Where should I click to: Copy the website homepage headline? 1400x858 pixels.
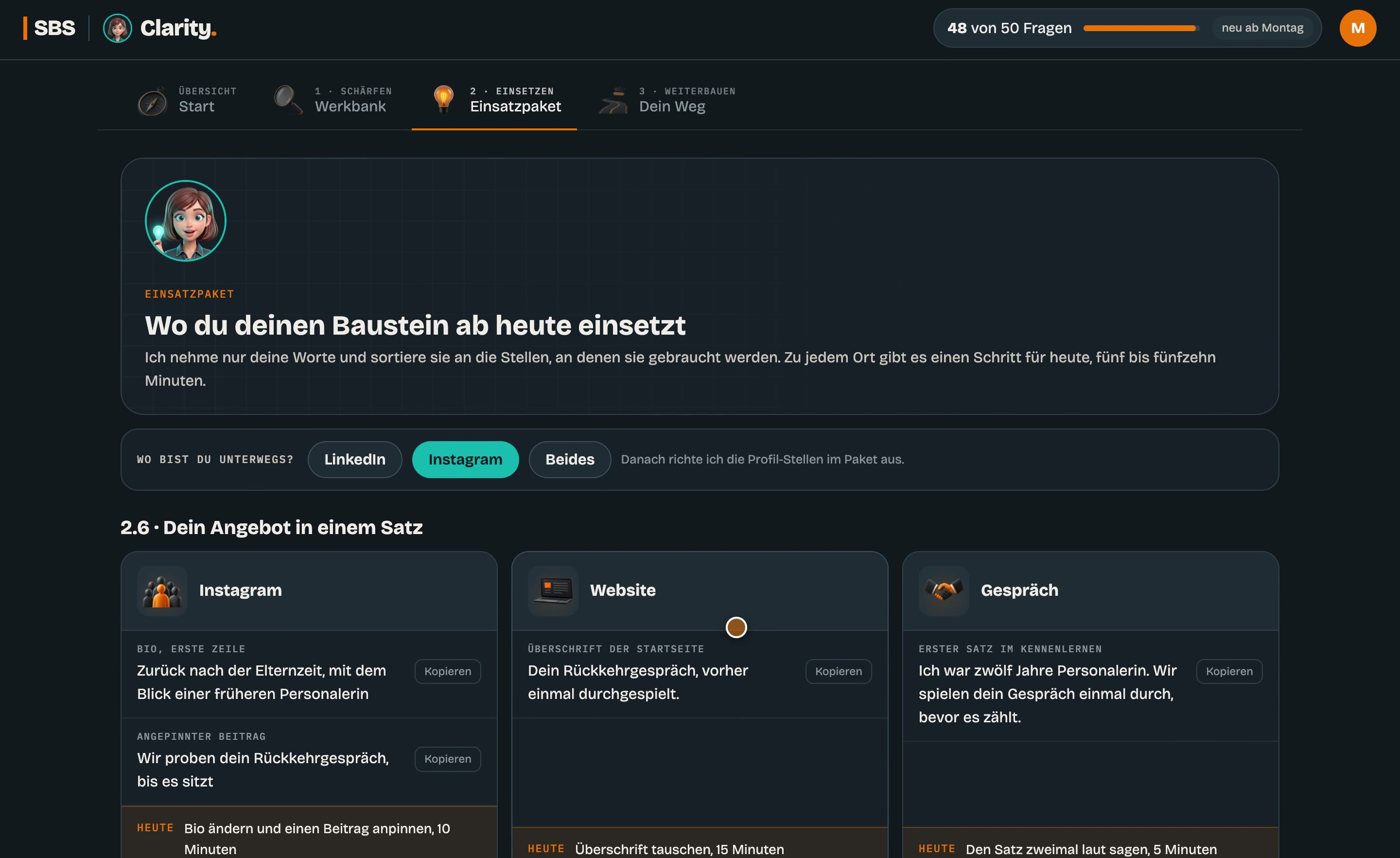point(838,672)
